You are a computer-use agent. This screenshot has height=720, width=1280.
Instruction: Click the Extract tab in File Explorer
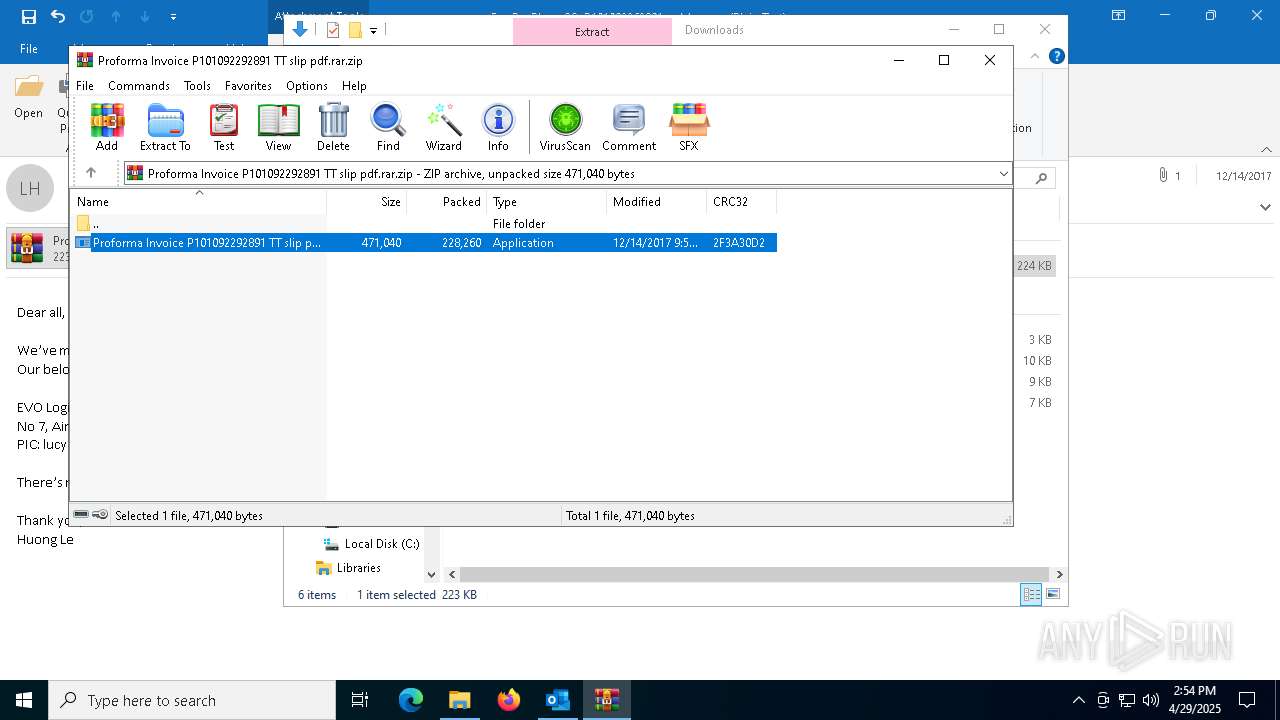coord(592,31)
